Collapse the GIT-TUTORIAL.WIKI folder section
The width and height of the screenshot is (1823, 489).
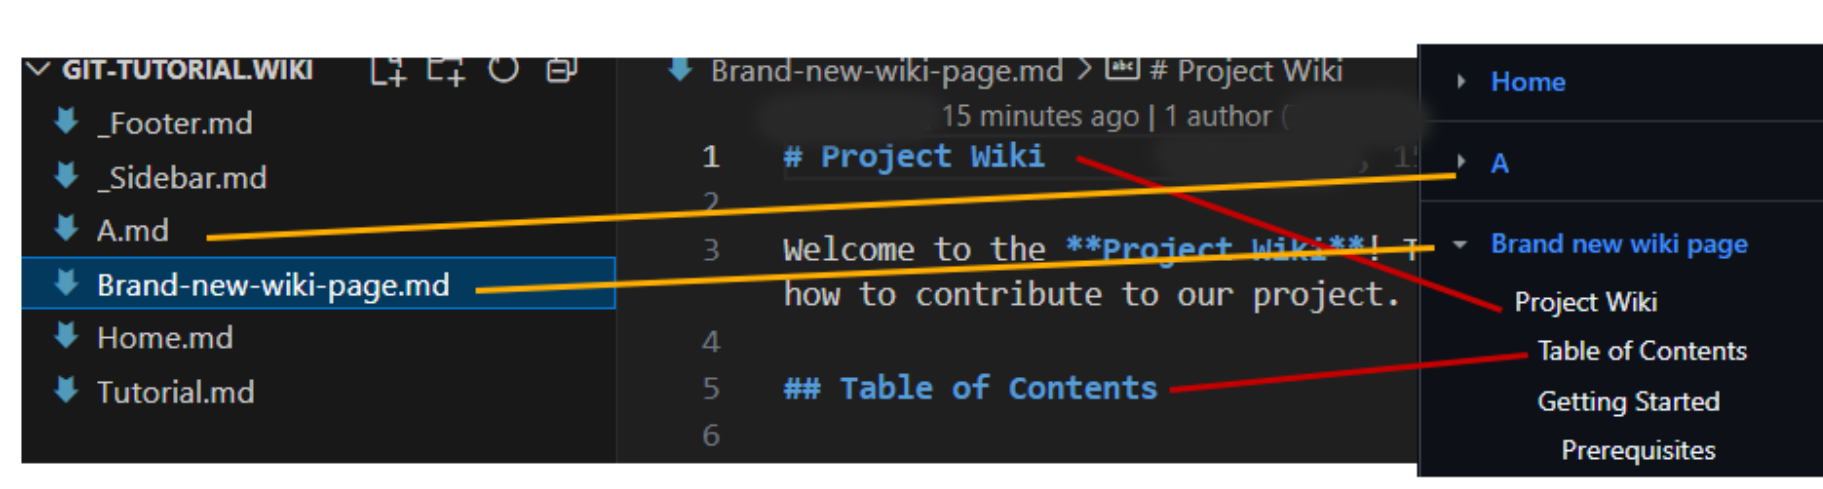coord(40,70)
